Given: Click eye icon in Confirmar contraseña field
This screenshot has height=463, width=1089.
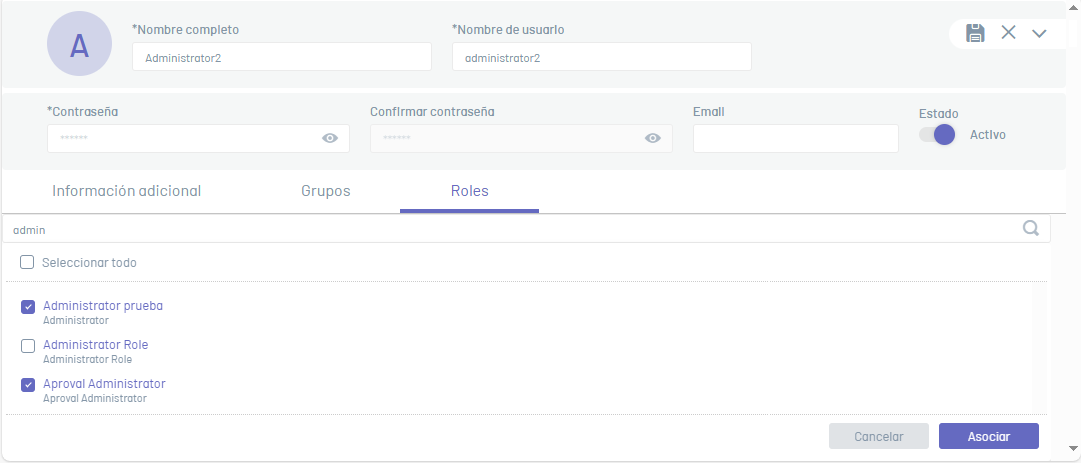Looking at the screenshot, I should (x=653, y=138).
